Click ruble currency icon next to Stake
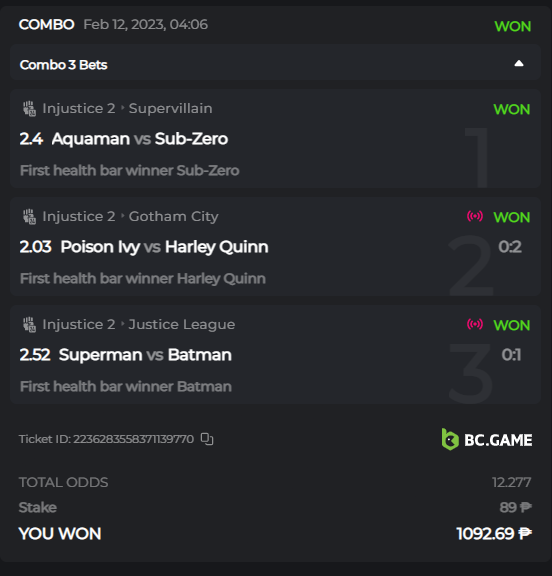 [526, 507]
